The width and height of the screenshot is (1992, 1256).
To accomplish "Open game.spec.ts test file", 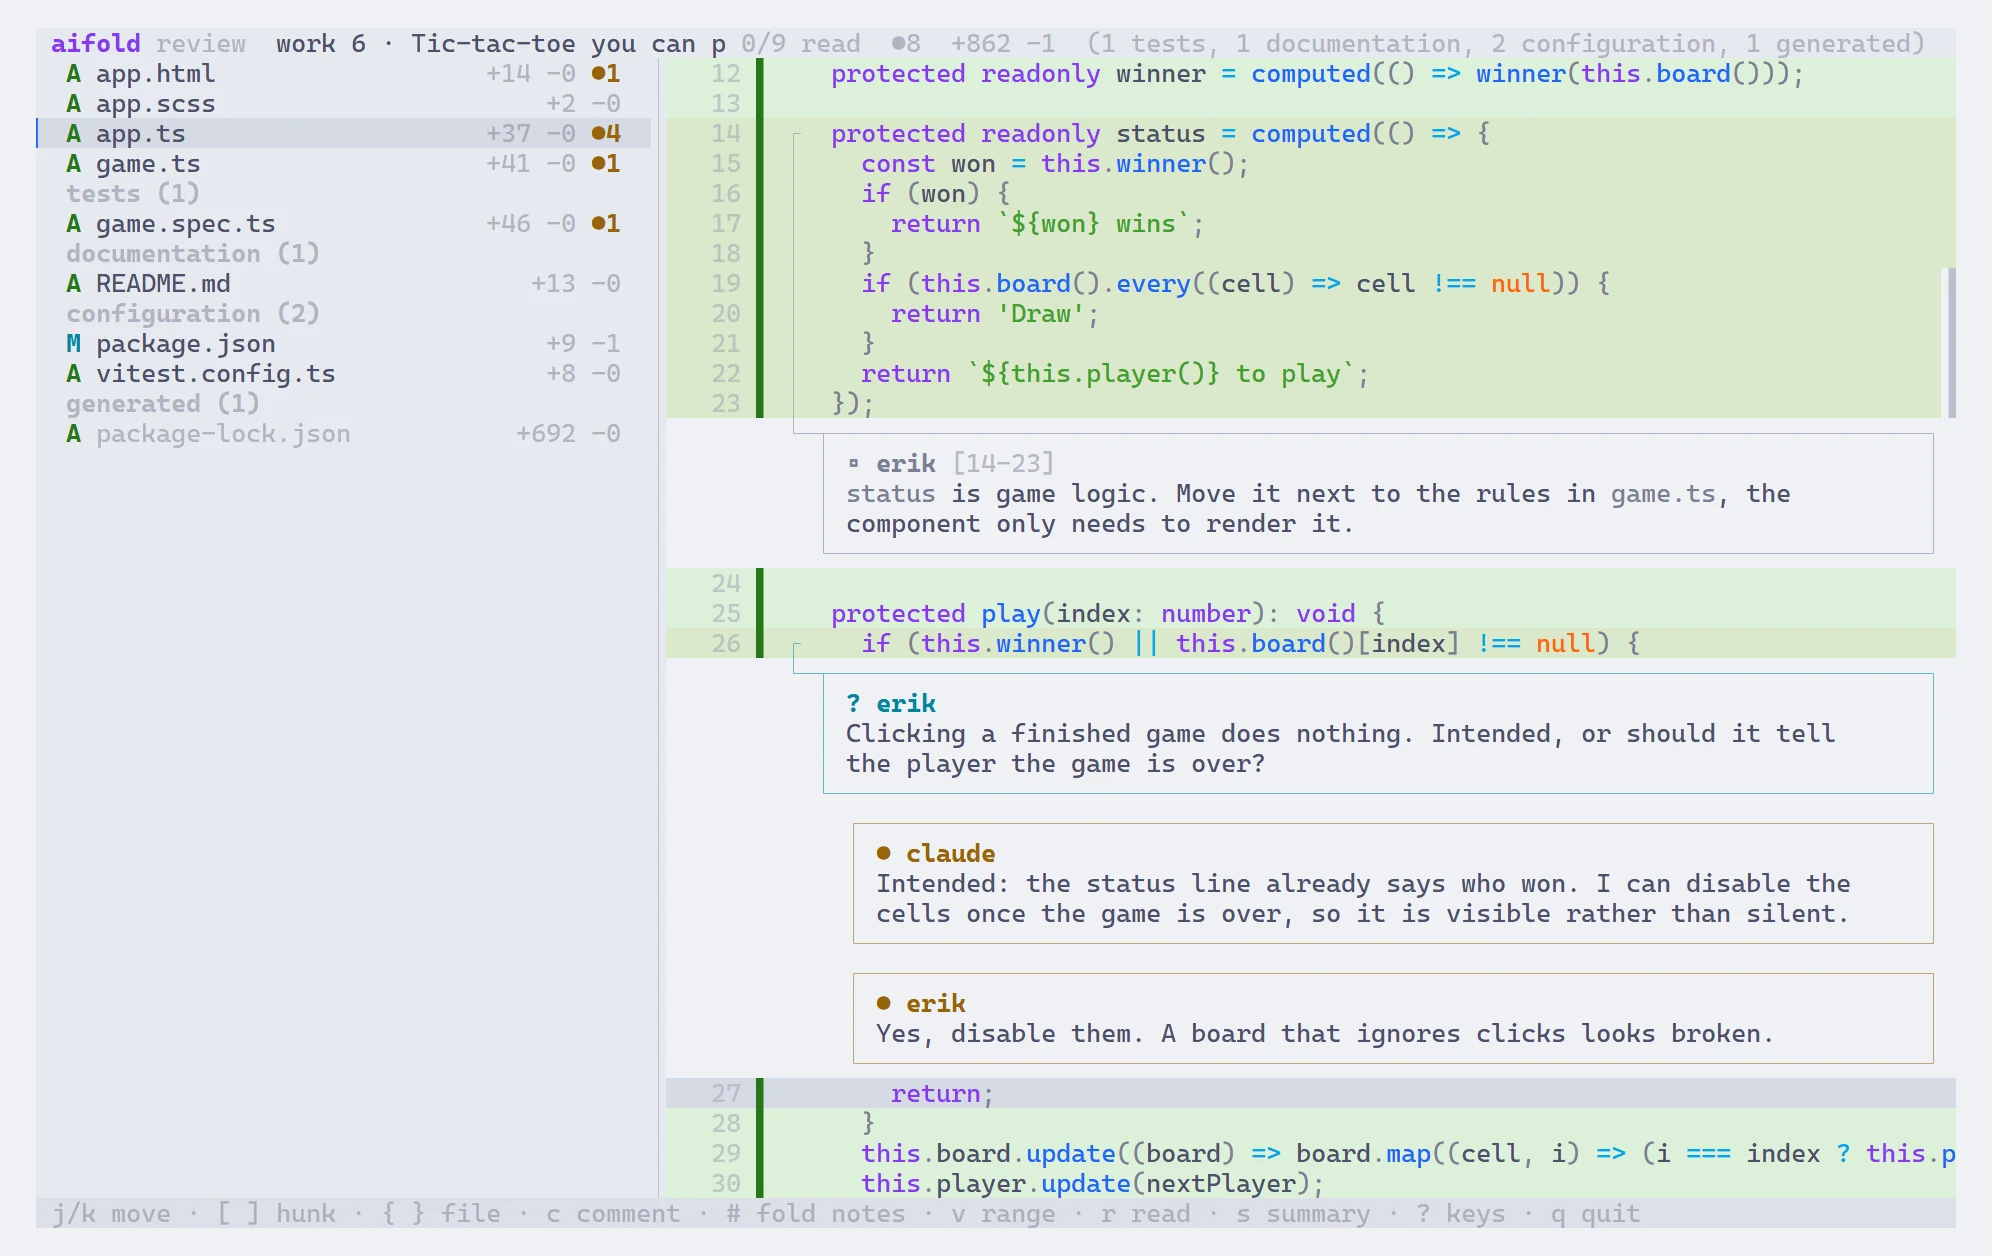I will (x=343, y=224).
